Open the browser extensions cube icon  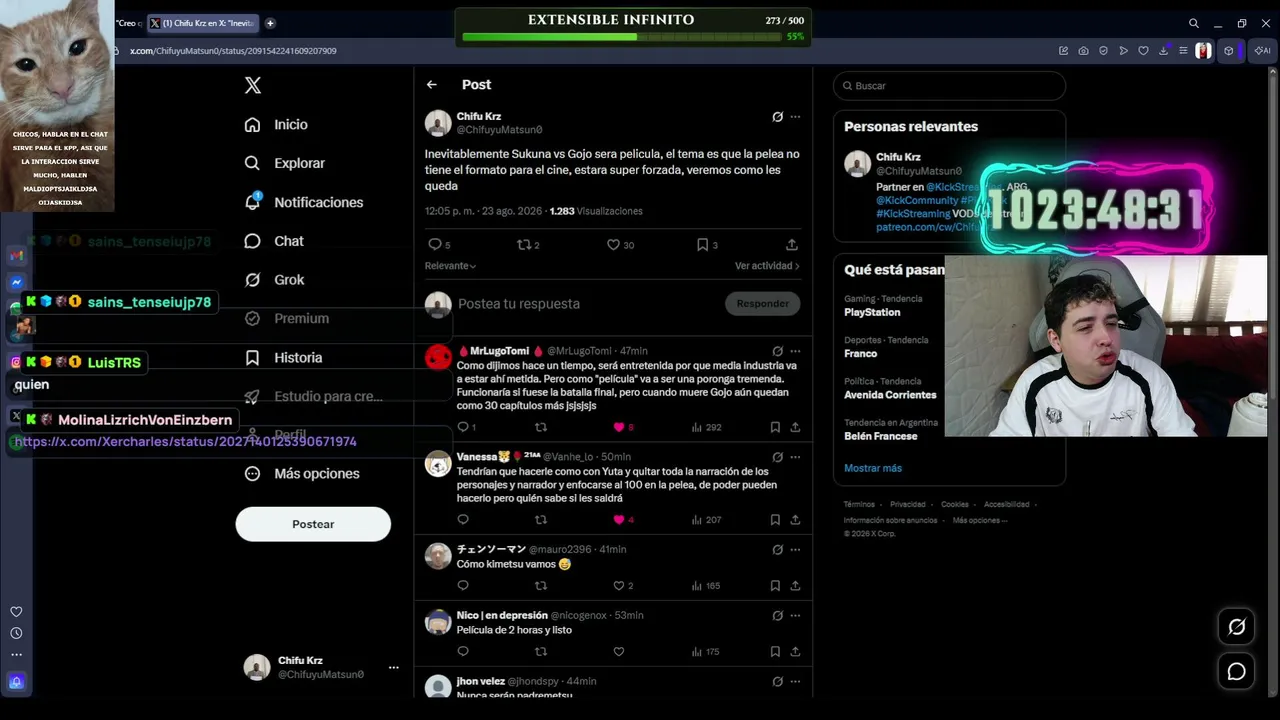[x=1229, y=51]
